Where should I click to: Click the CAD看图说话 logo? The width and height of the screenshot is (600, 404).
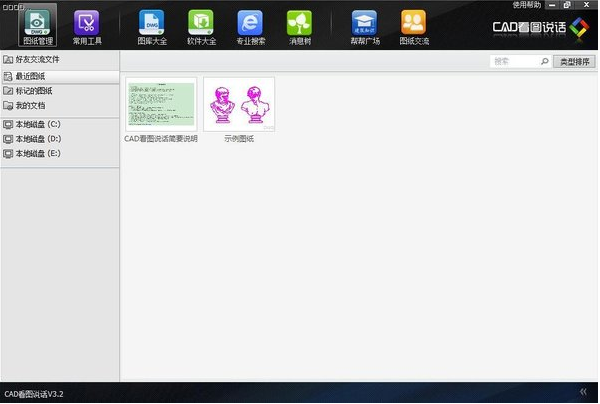click(541, 27)
